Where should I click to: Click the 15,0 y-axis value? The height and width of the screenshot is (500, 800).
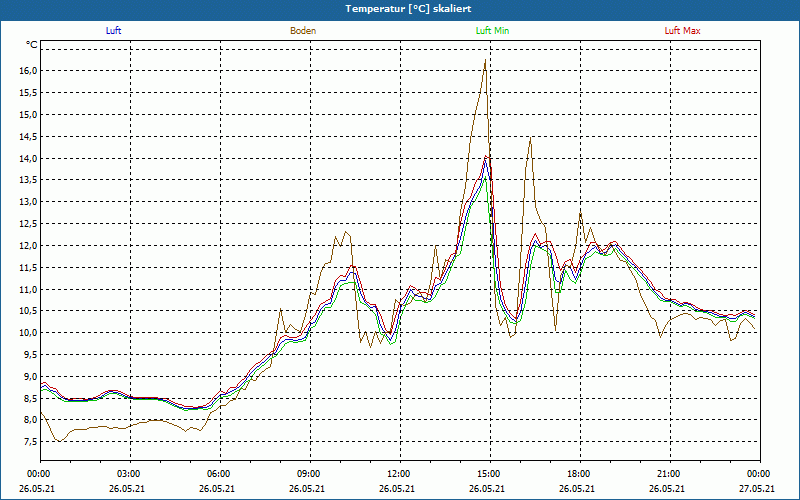point(29,115)
